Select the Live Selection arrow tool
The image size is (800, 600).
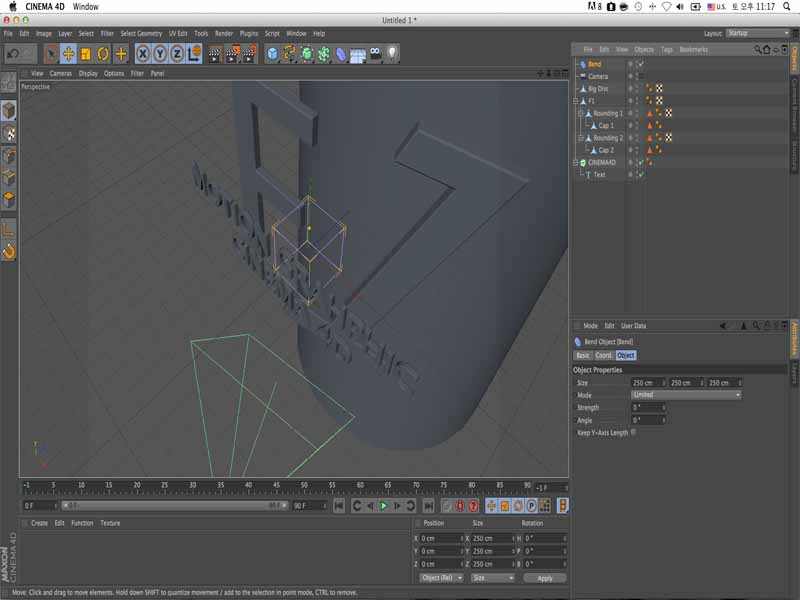click(x=51, y=54)
